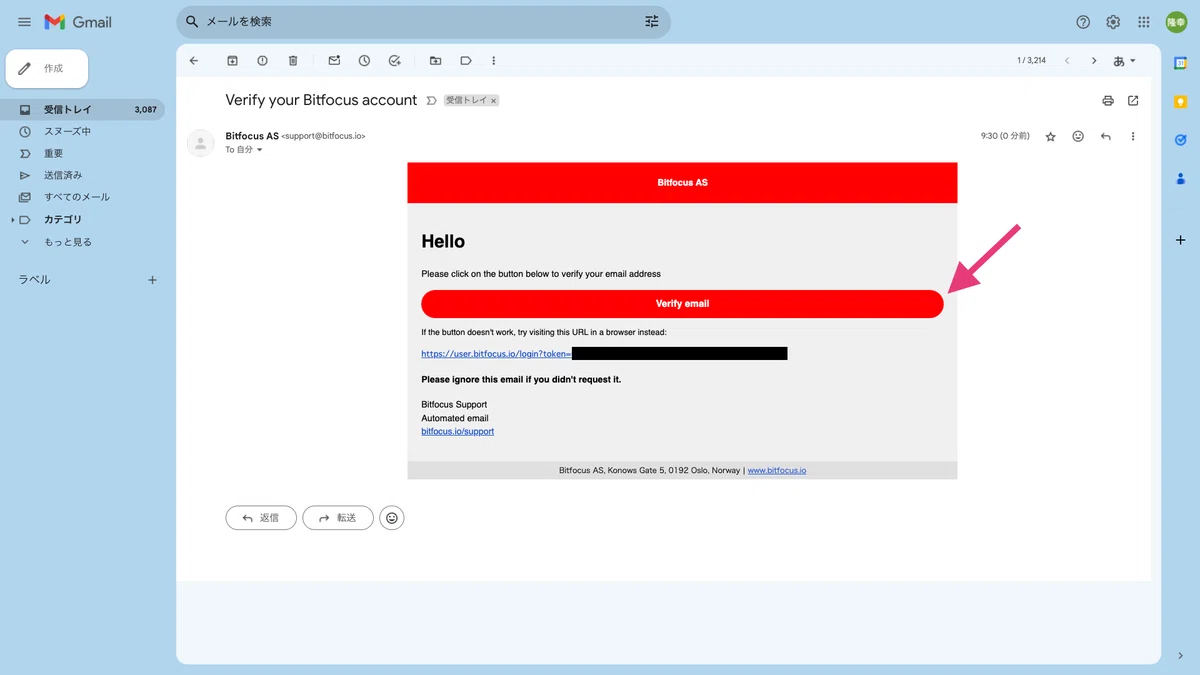The width and height of the screenshot is (1200, 675).
Task: Open Google Calendar side panel
Action: tap(1180, 64)
